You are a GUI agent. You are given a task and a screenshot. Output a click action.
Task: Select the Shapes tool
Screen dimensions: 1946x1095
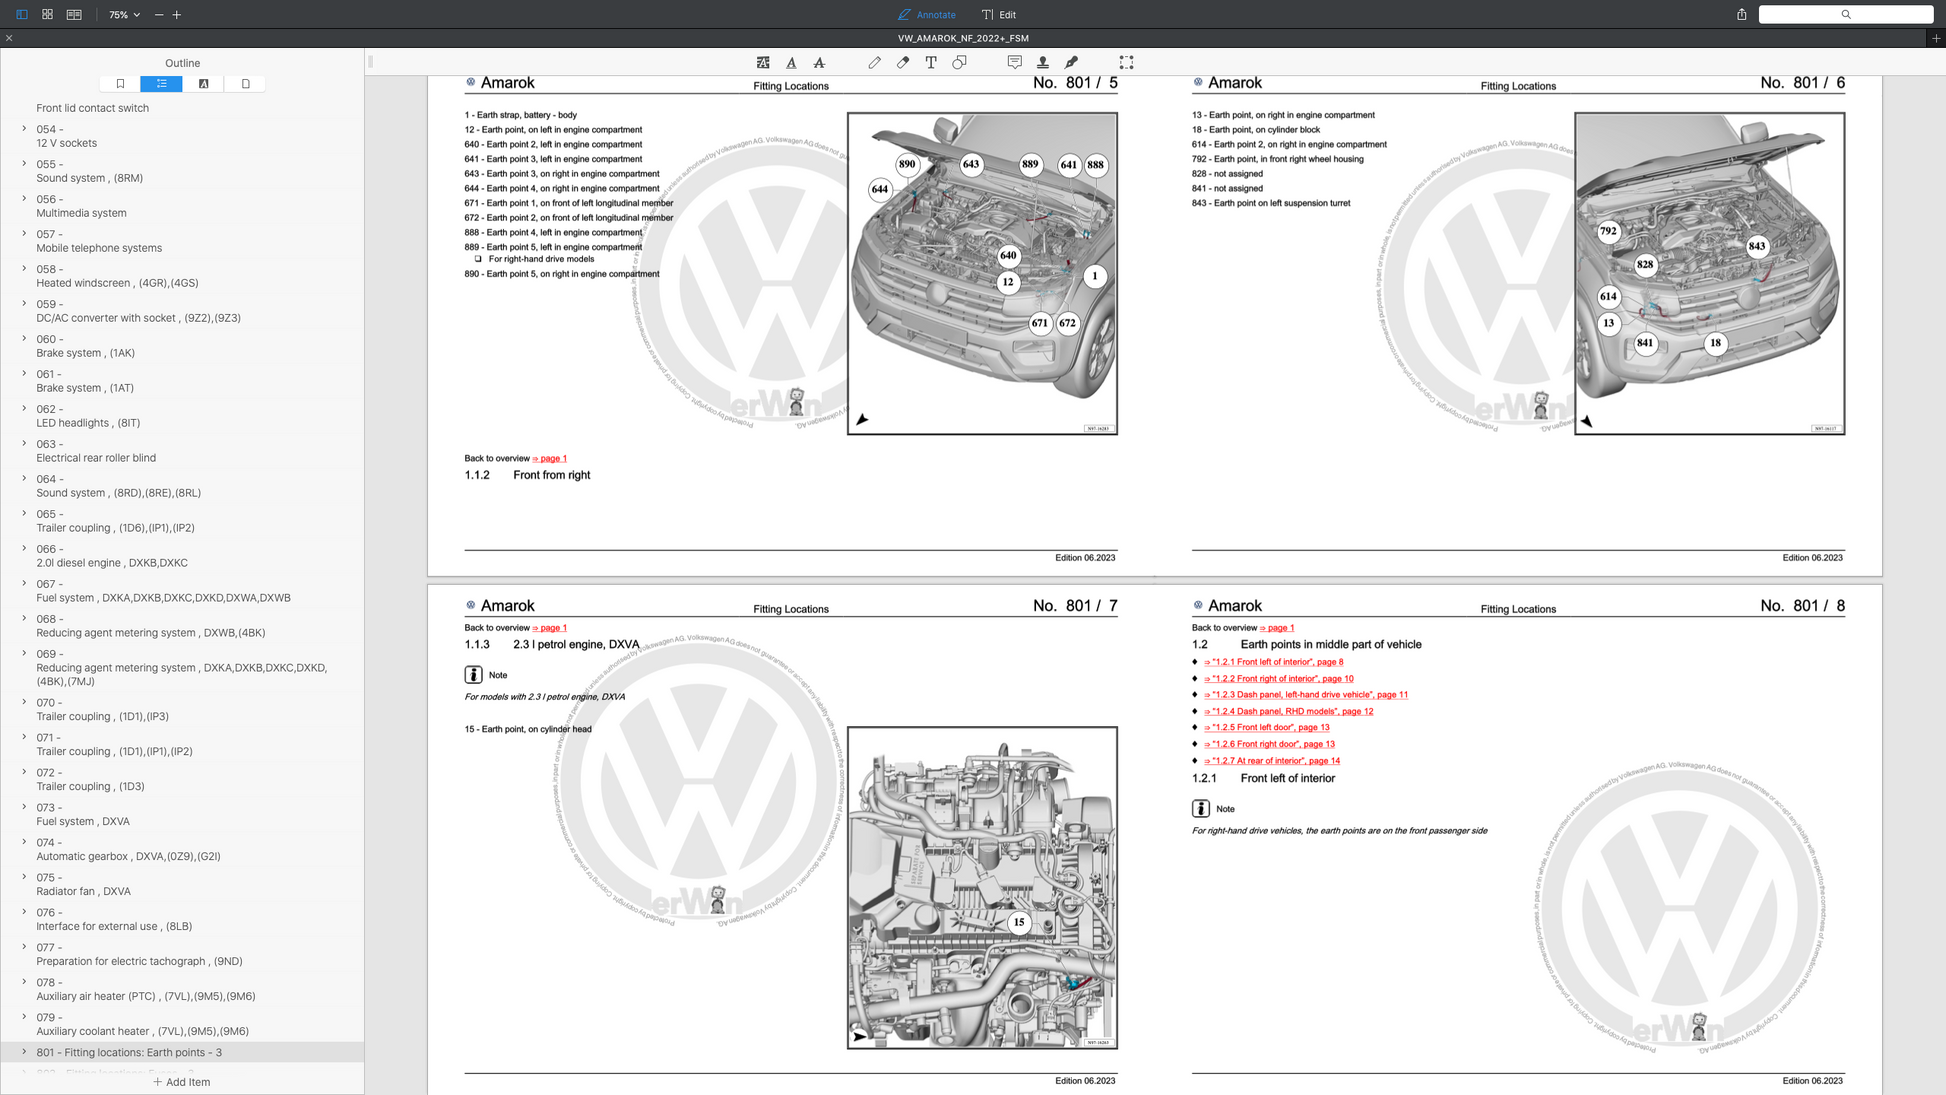(x=959, y=62)
